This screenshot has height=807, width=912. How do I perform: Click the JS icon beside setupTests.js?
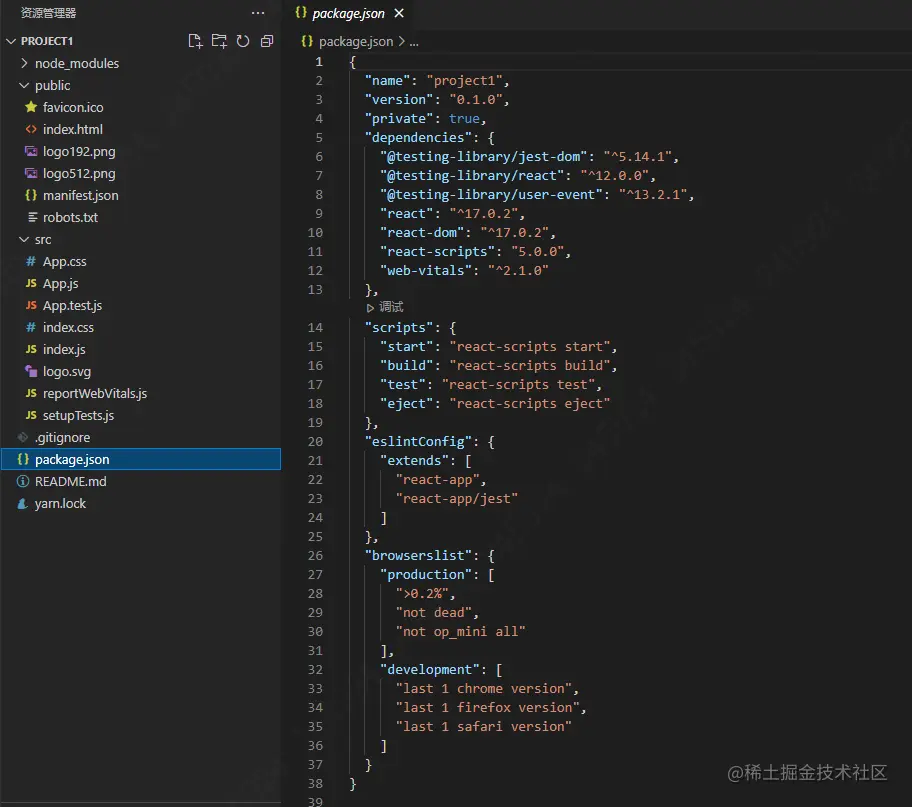coord(31,415)
